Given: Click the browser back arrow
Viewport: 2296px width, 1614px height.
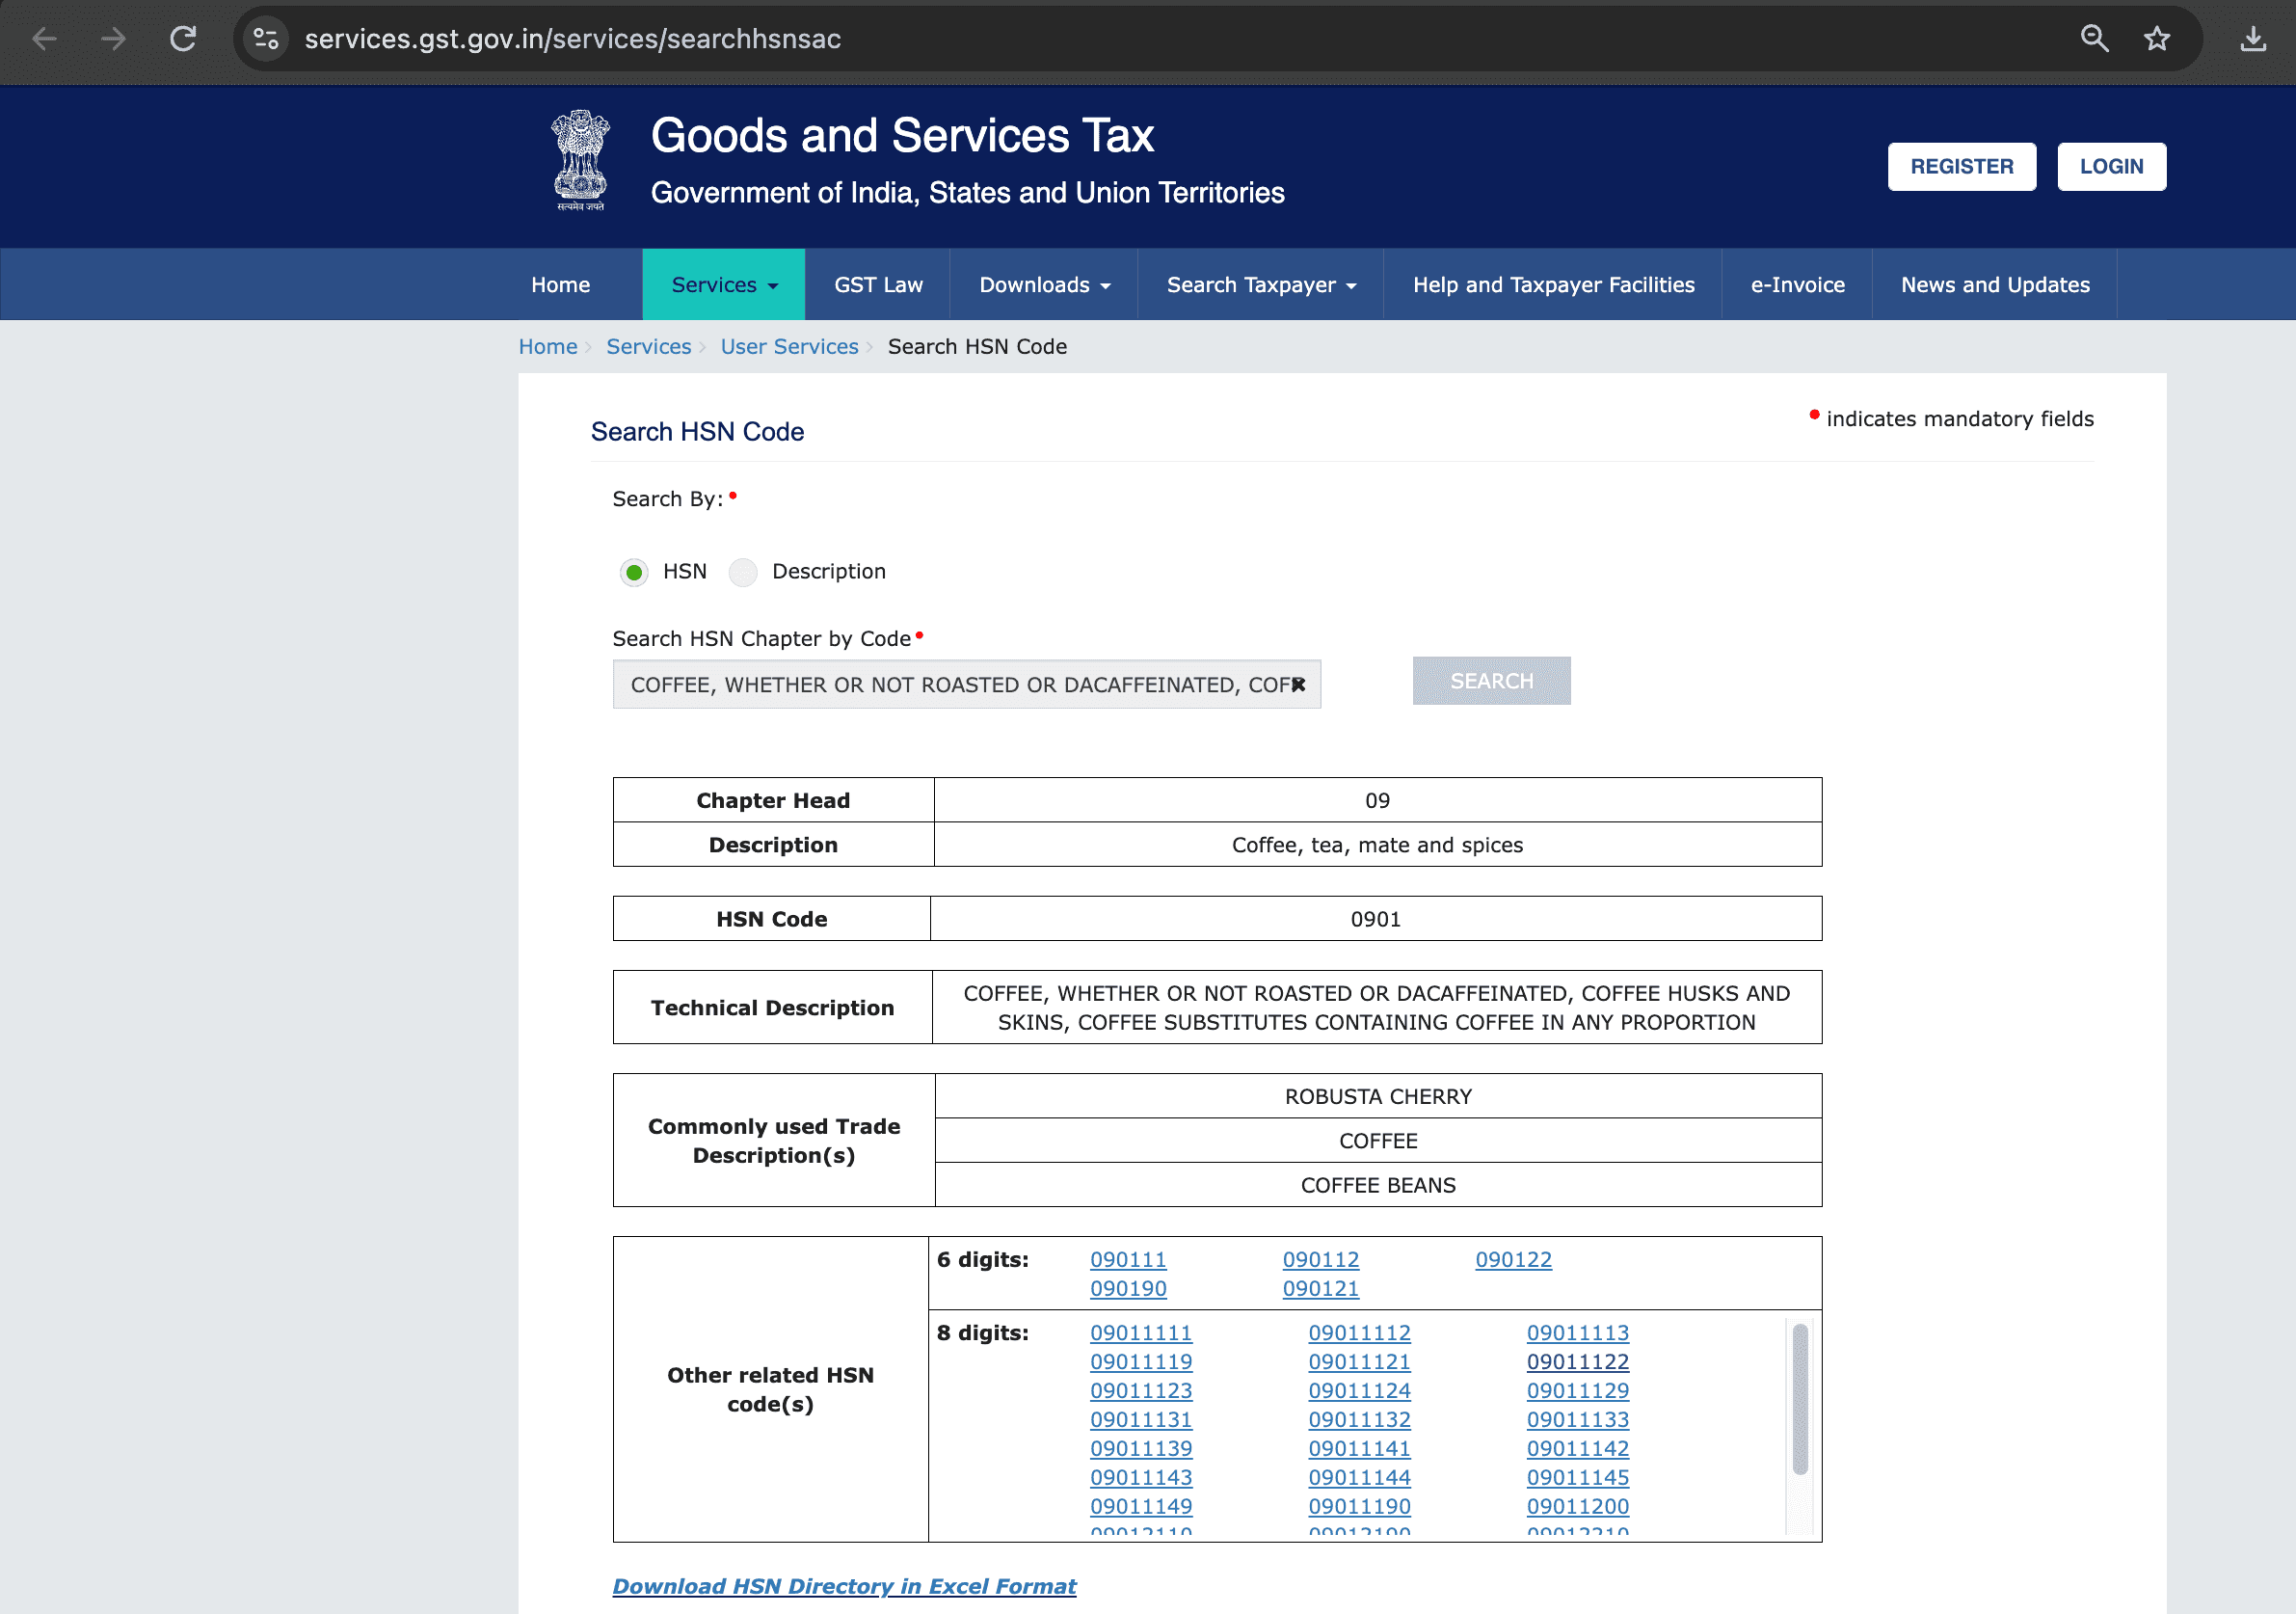Looking at the screenshot, I should coord(45,39).
